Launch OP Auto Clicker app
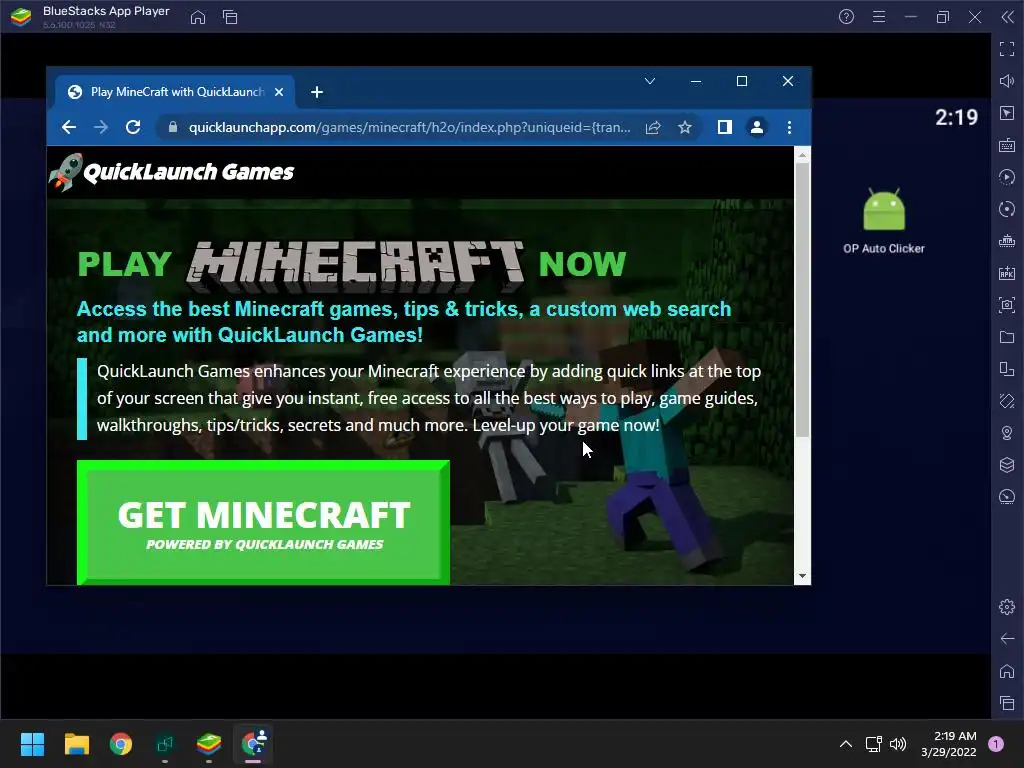 point(884,220)
